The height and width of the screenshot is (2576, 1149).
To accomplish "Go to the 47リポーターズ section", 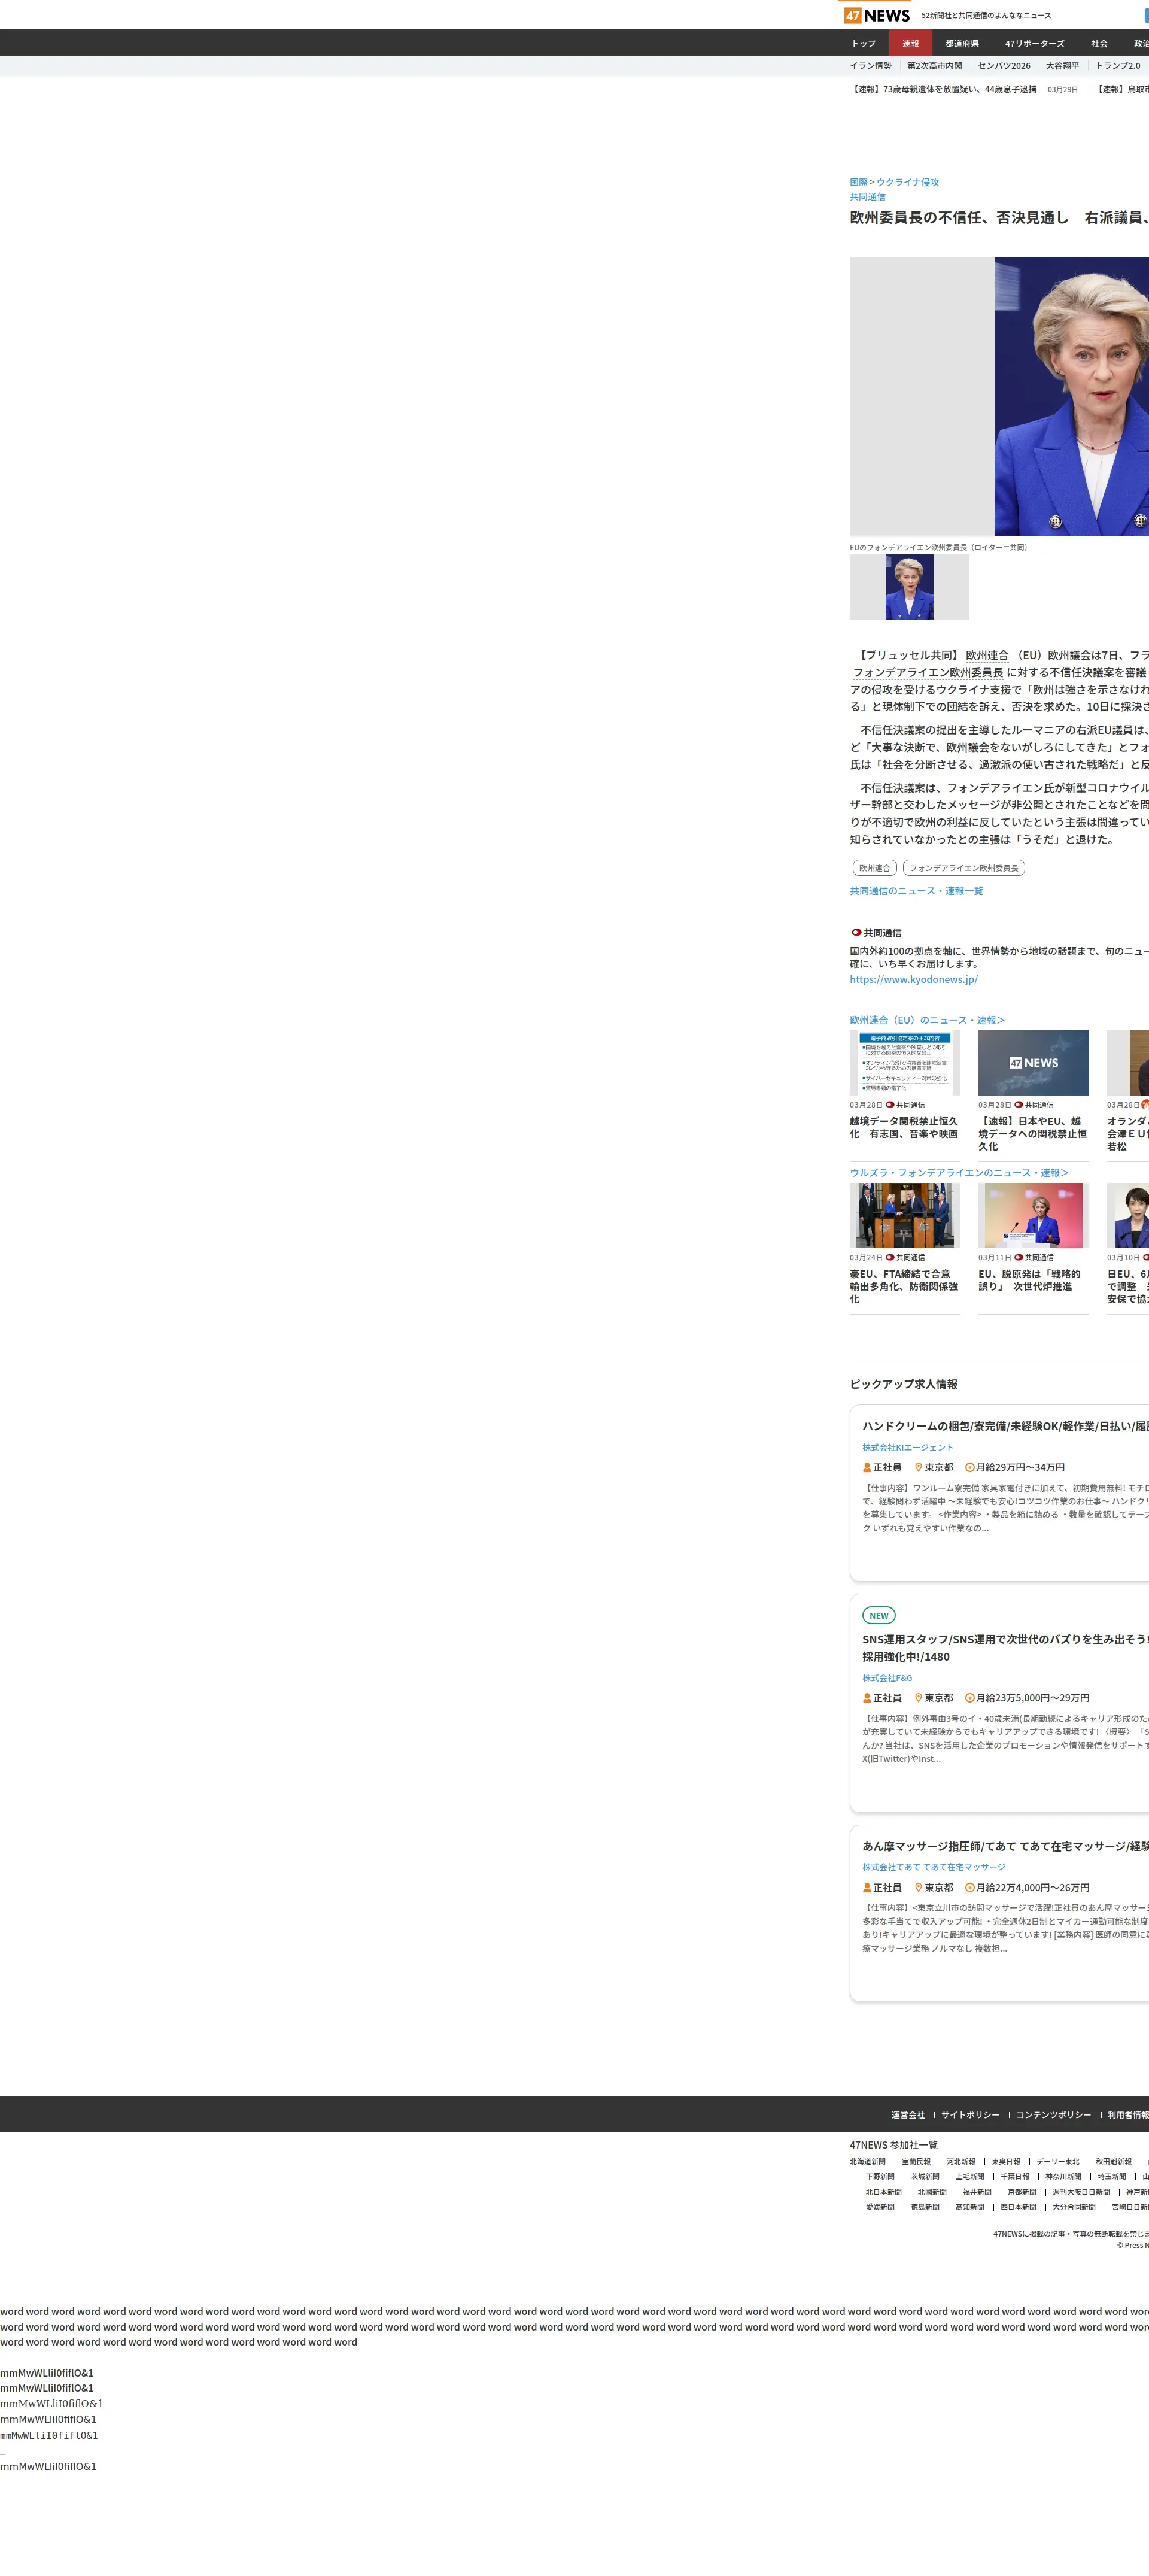I will tap(1034, 44).
